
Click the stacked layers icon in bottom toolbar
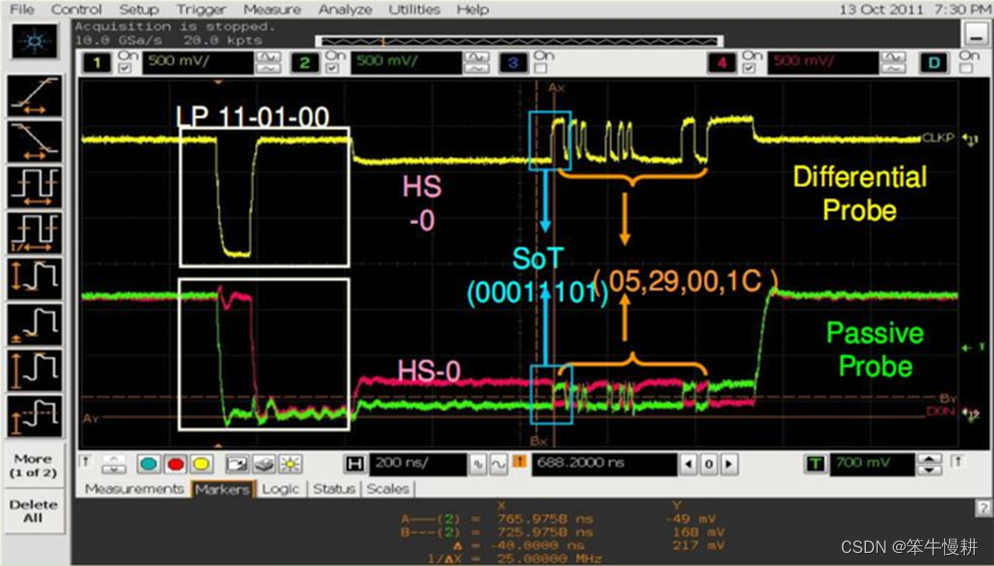click(264, 464)
